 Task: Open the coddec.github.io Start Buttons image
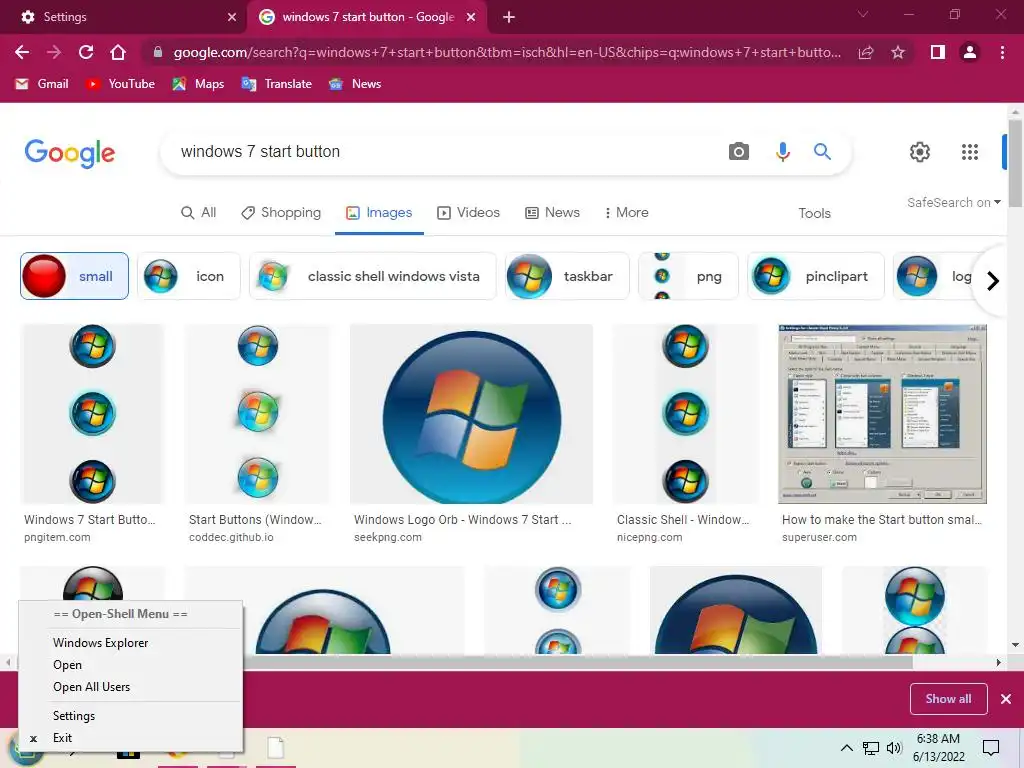(x=257, y=414)
